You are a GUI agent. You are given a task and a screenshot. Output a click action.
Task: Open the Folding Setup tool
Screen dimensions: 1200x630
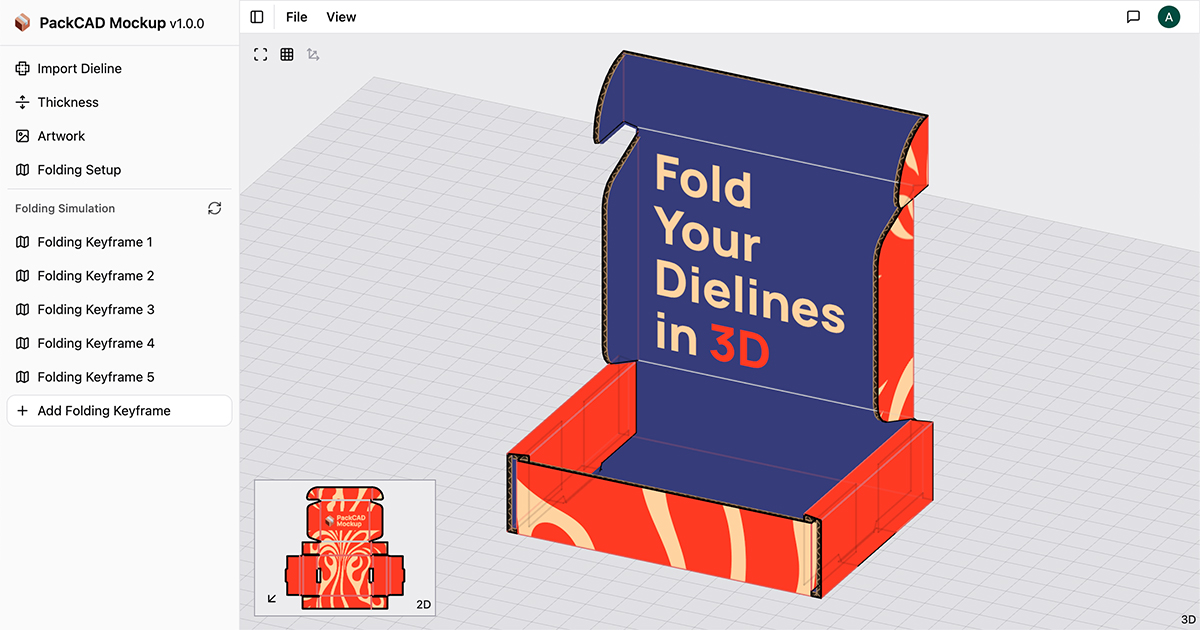click(77, 170)
